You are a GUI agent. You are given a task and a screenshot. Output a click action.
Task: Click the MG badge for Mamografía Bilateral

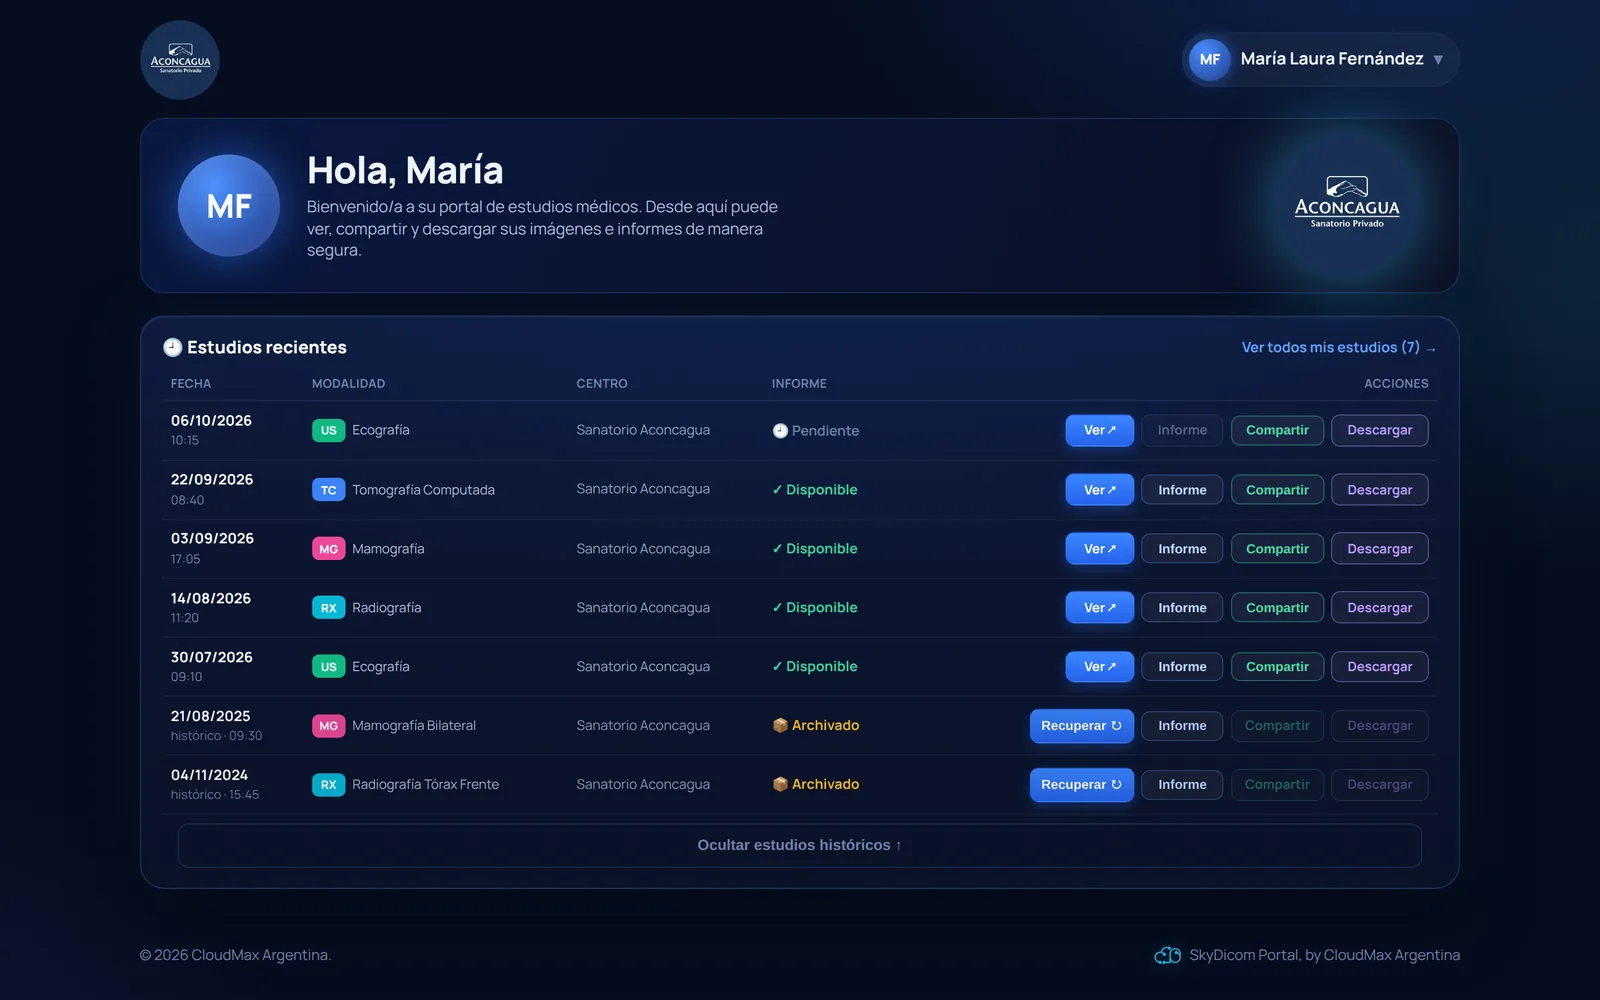click(328, 726)
